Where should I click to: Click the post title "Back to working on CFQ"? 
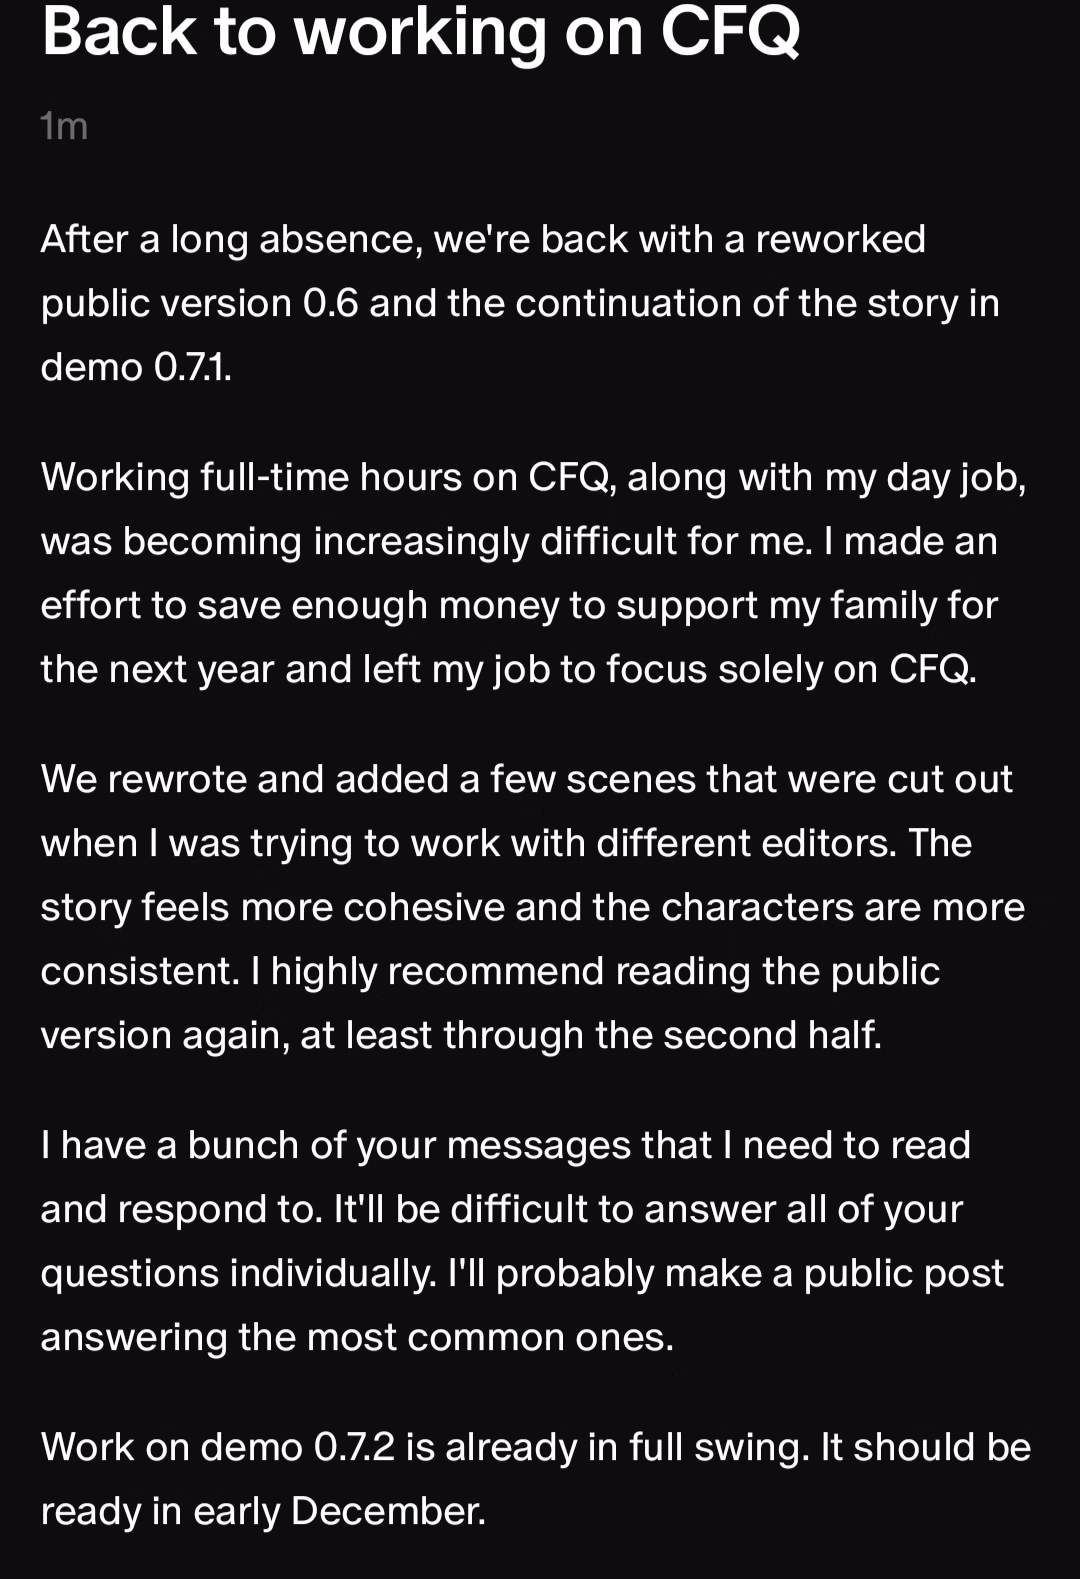(421, 32)
